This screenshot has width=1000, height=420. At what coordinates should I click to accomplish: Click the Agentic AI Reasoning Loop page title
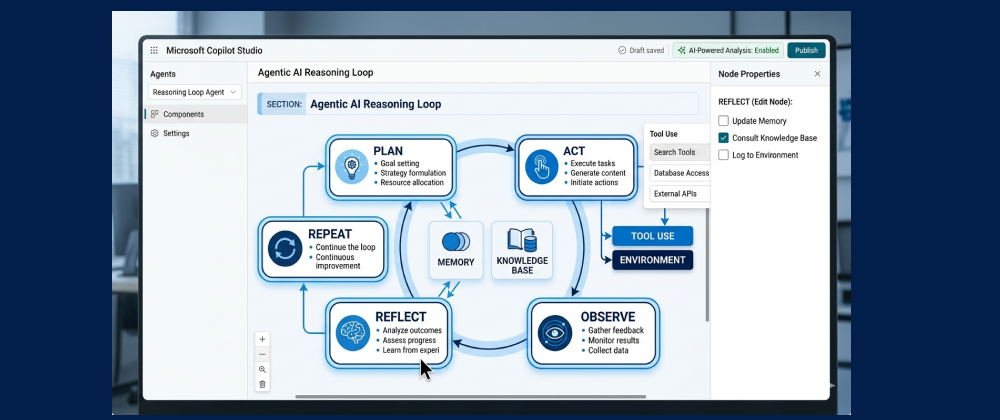coord(316,73)
